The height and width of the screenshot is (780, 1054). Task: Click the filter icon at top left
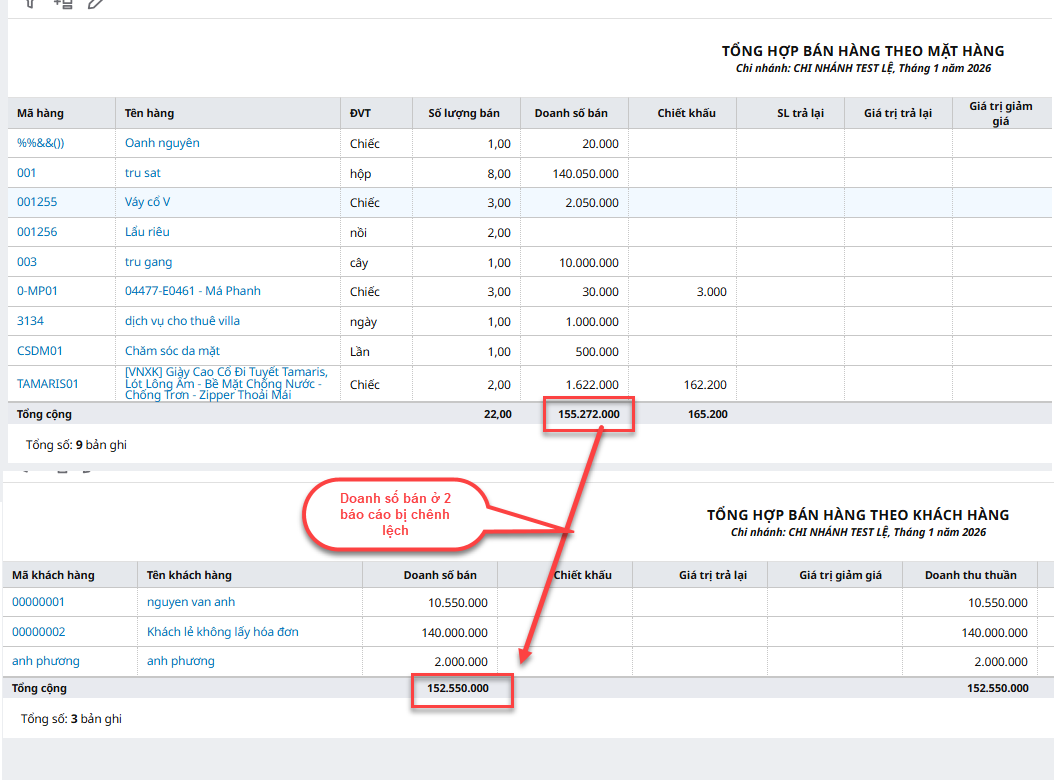[x=30, y=3]
